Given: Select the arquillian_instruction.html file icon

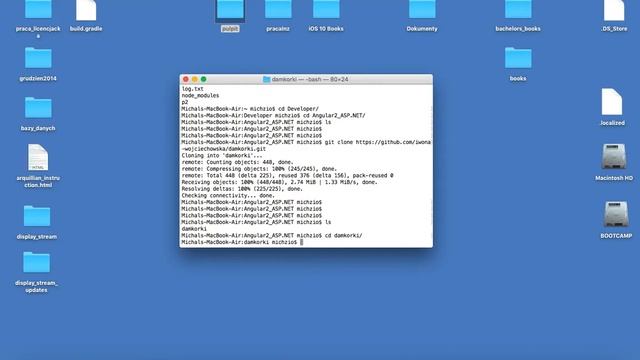Looking at the screenshot, I should (x=38, y=157).
